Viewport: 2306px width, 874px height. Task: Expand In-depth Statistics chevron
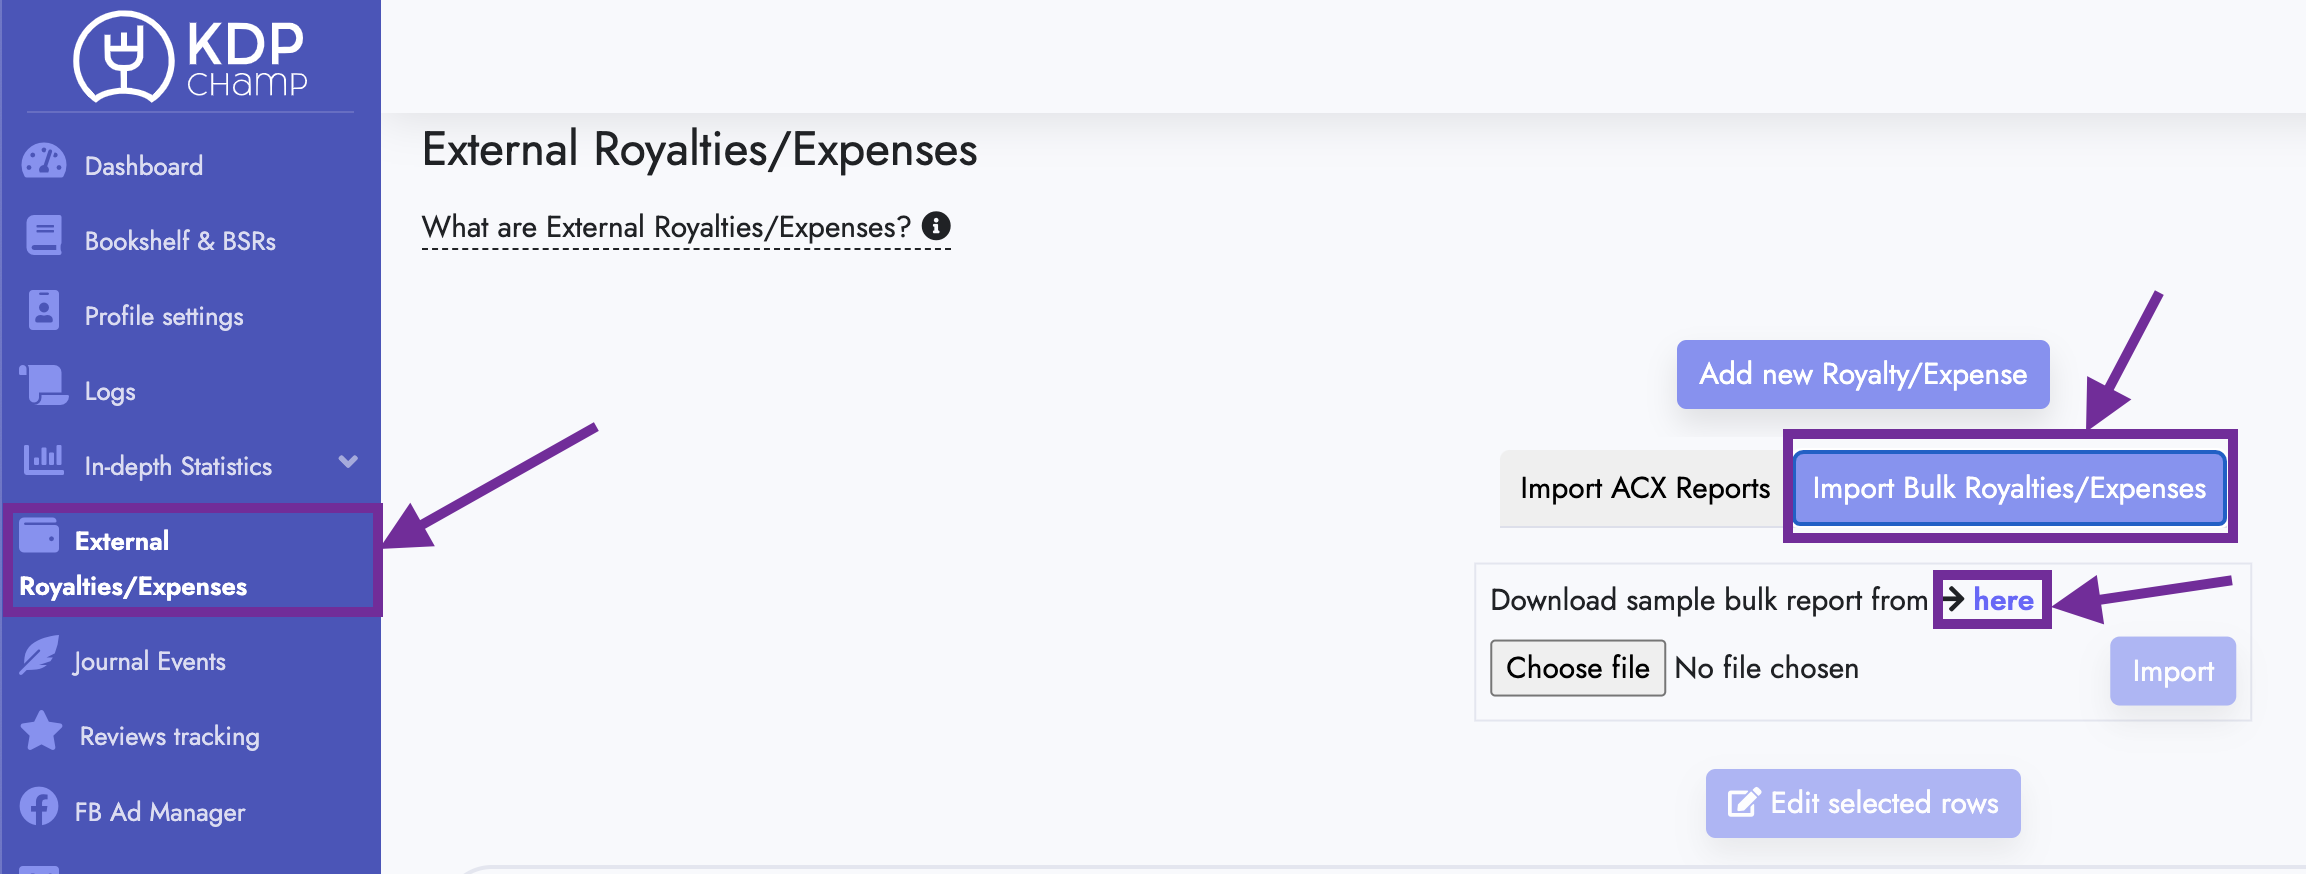(348, 462)
